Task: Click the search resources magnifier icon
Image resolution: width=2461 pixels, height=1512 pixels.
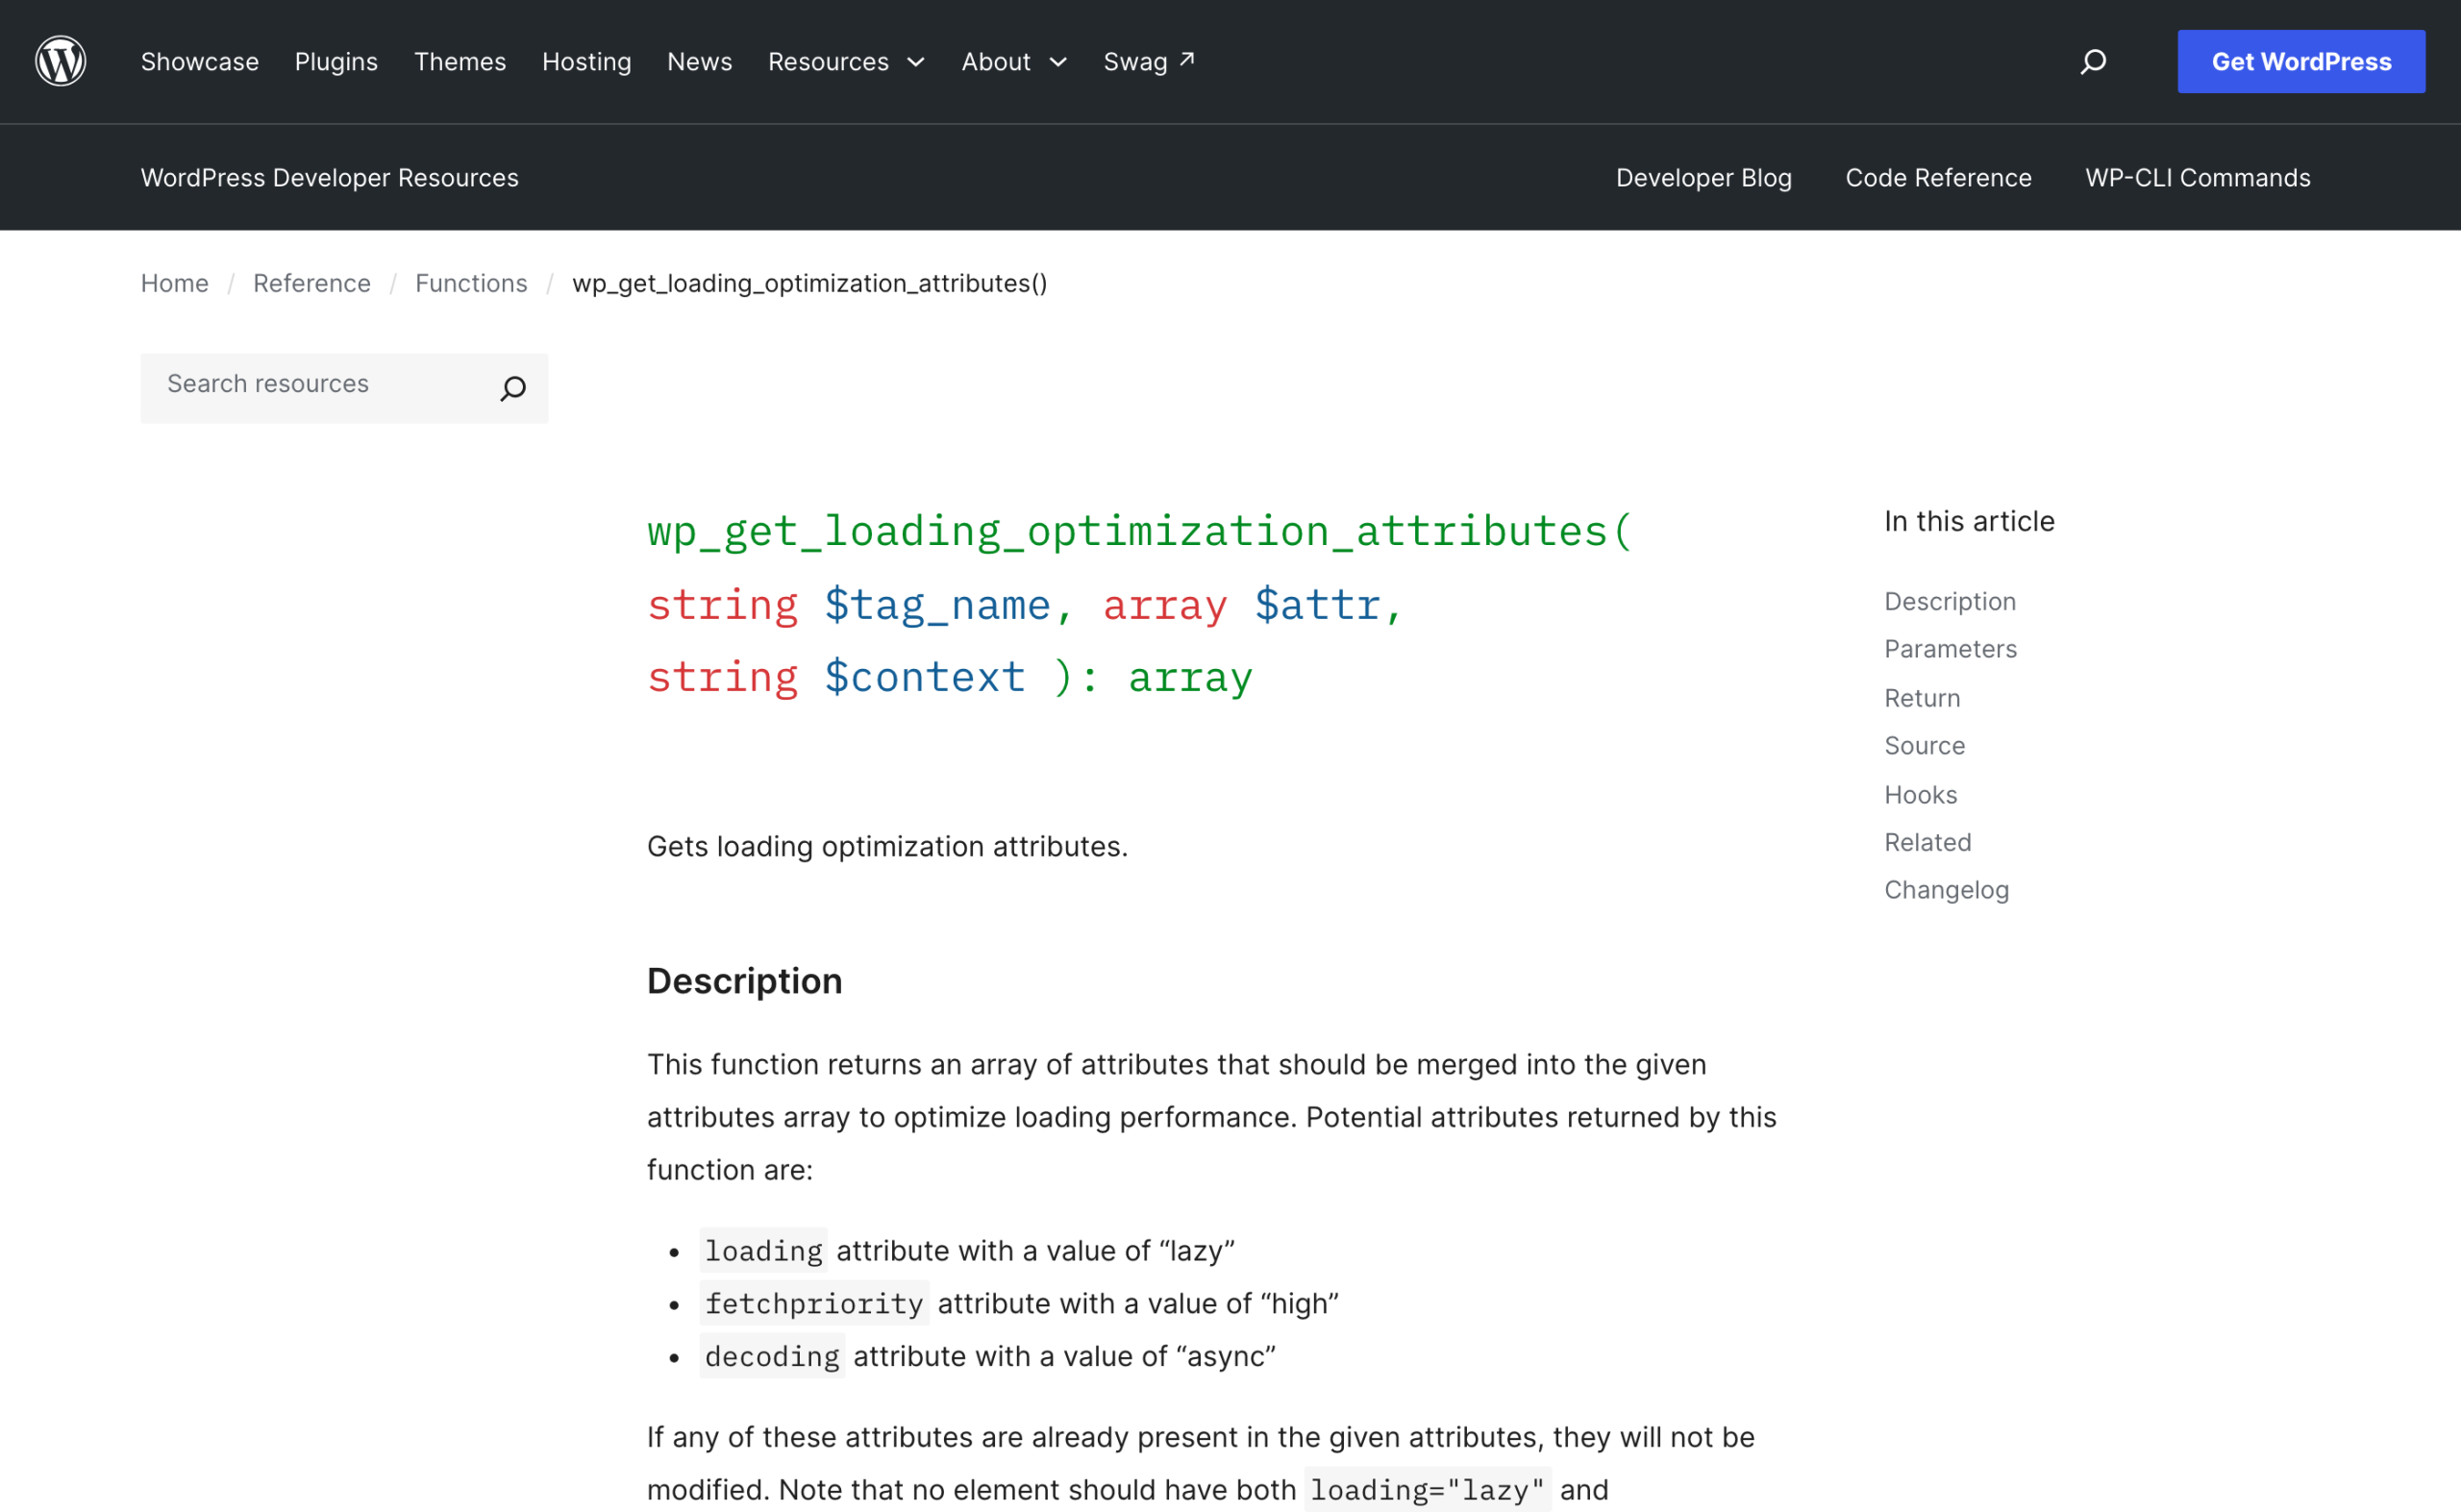Action: (x=513, y=388)
